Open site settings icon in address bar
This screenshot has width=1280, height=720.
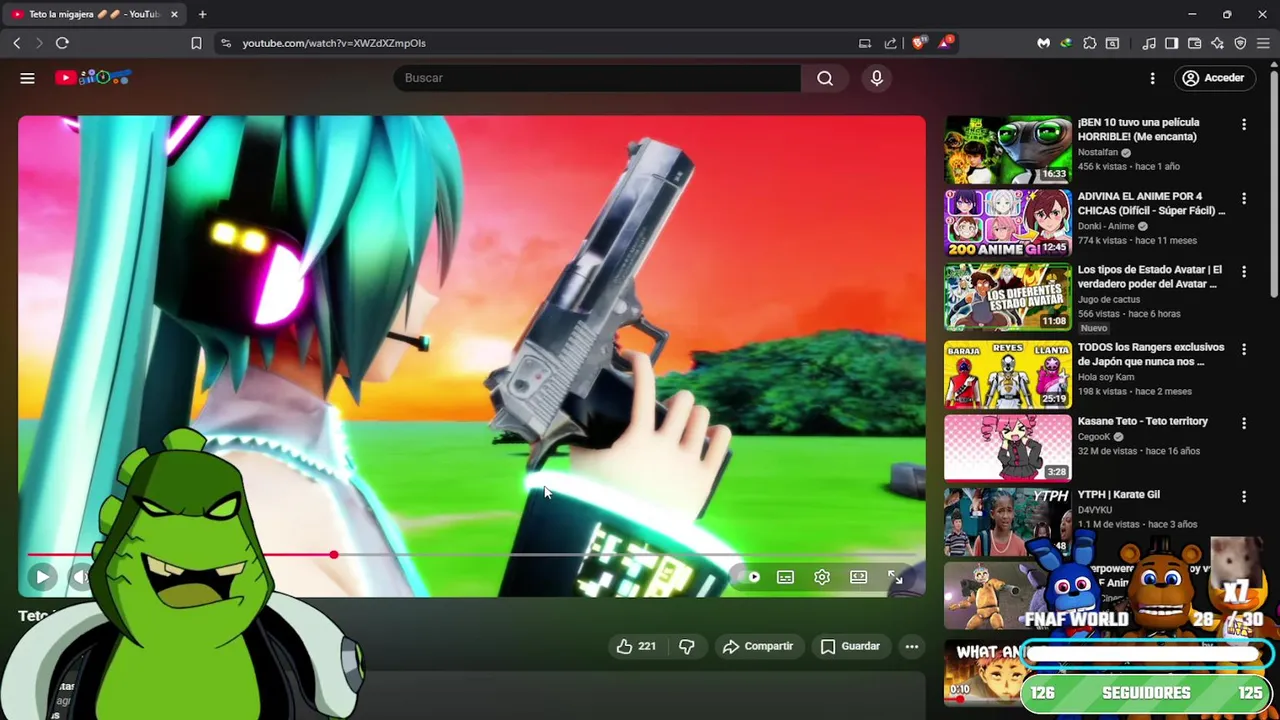point(225,43)
